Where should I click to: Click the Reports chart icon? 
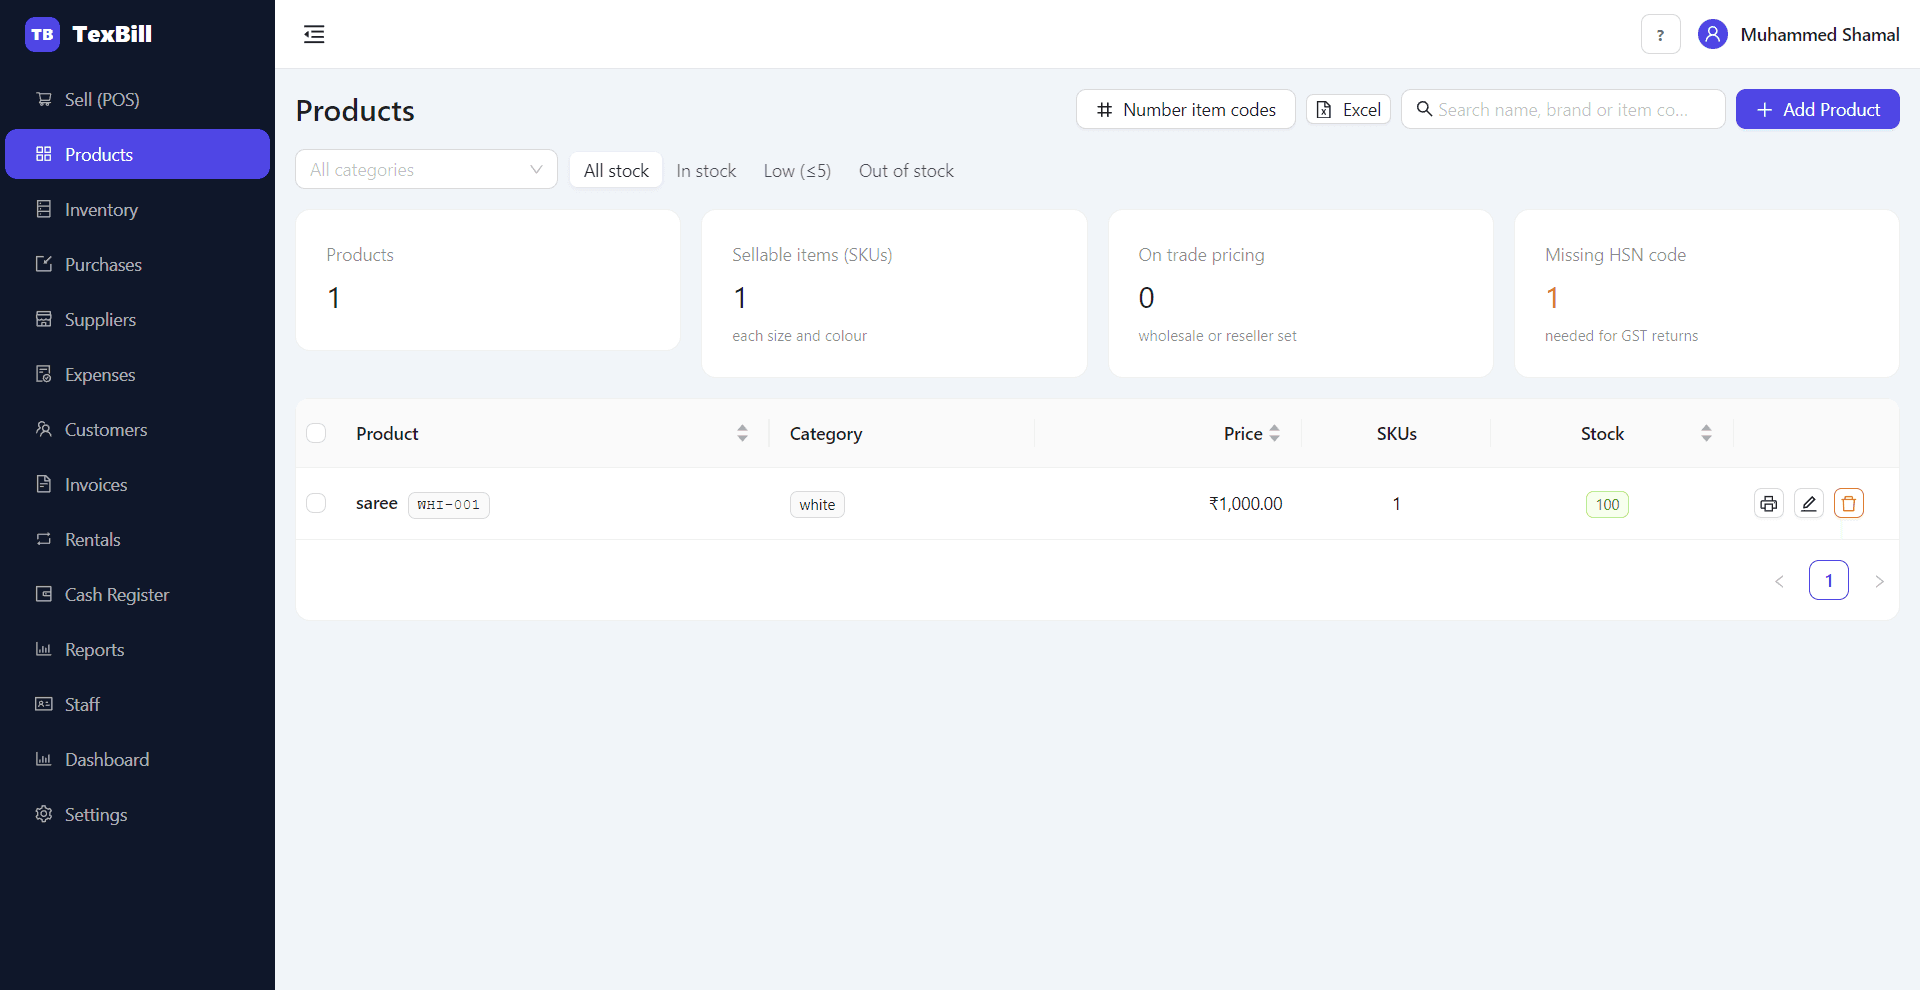pos(44,649)
